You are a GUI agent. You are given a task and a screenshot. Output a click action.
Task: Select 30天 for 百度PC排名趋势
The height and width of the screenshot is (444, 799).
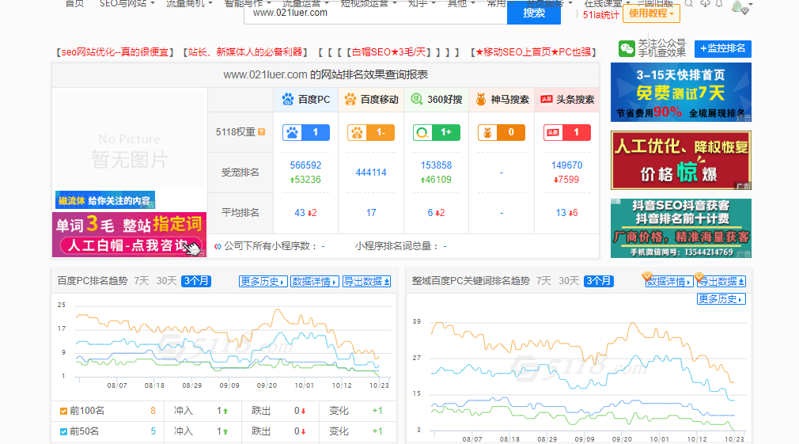point(166,281)
